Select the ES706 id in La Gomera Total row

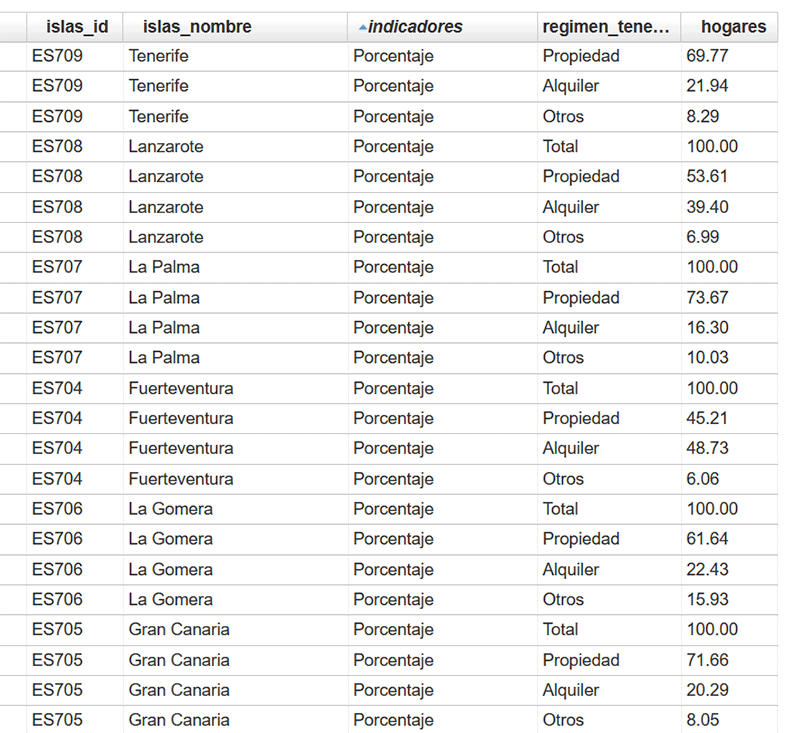57,509
